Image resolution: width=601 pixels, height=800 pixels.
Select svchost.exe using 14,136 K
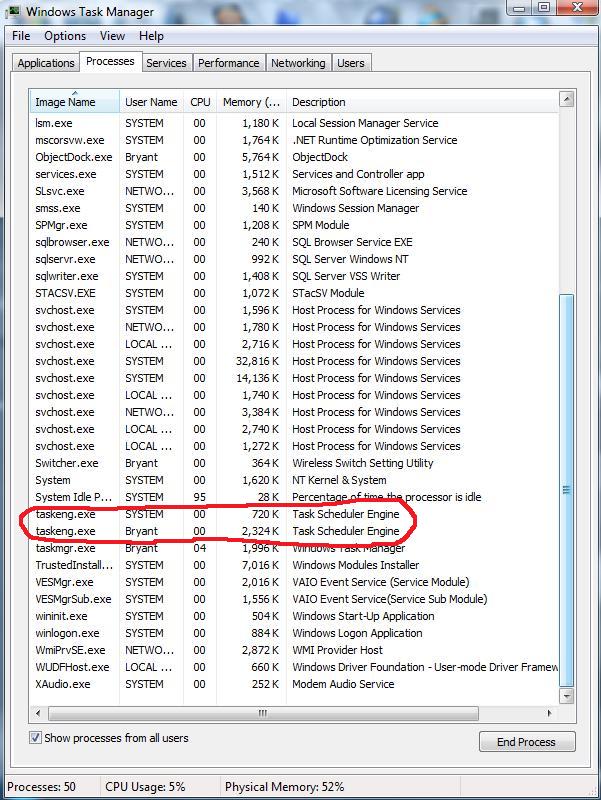click(294, 378)
